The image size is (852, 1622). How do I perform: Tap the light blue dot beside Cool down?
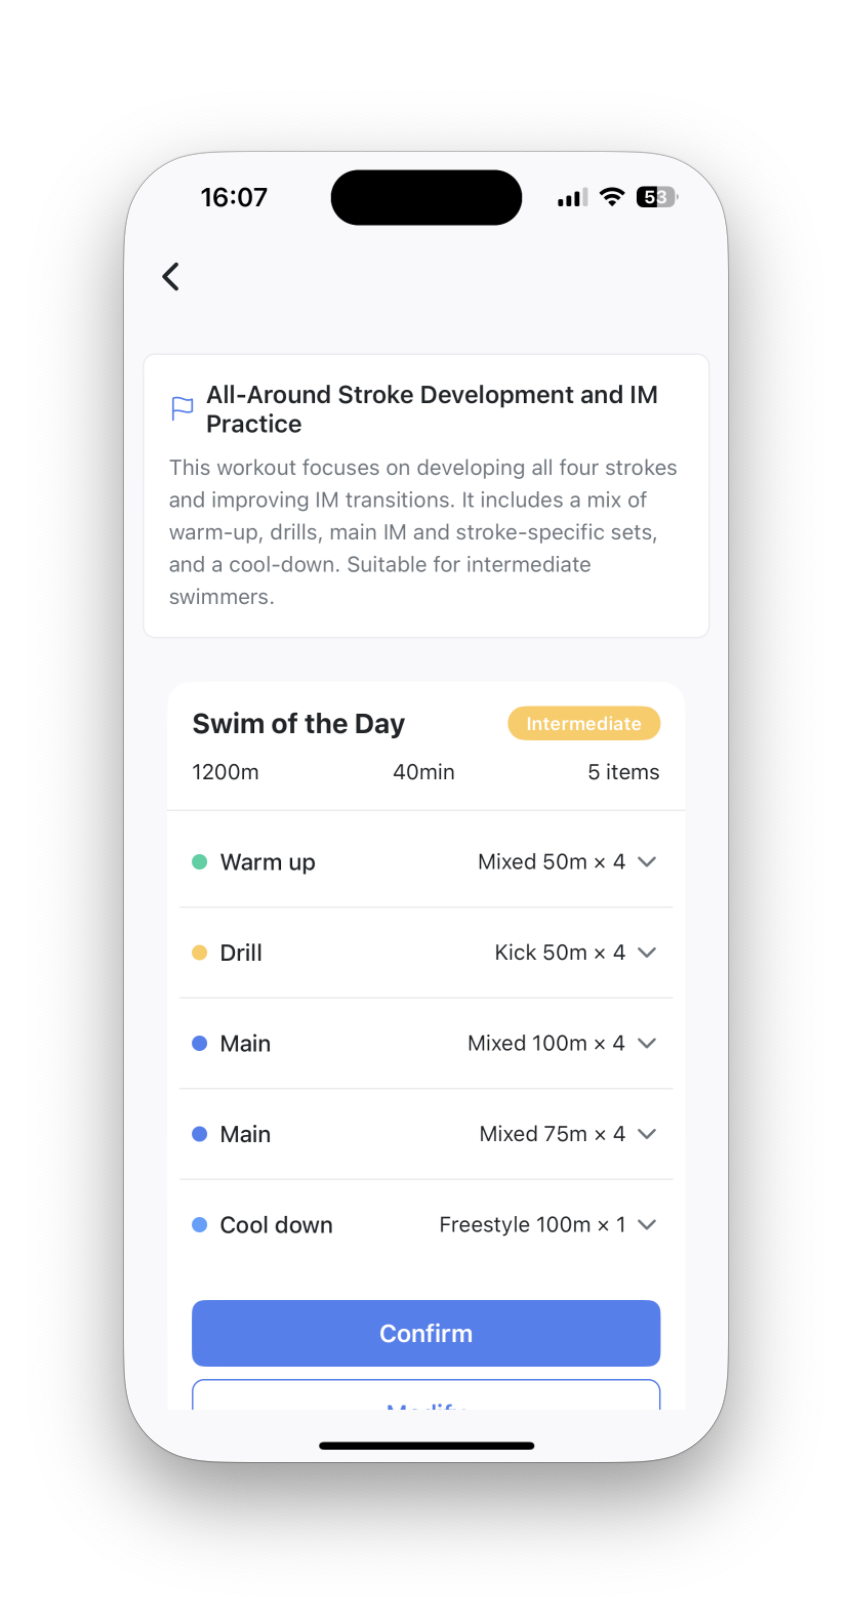pyautogui.click(x=199, y=1225)
